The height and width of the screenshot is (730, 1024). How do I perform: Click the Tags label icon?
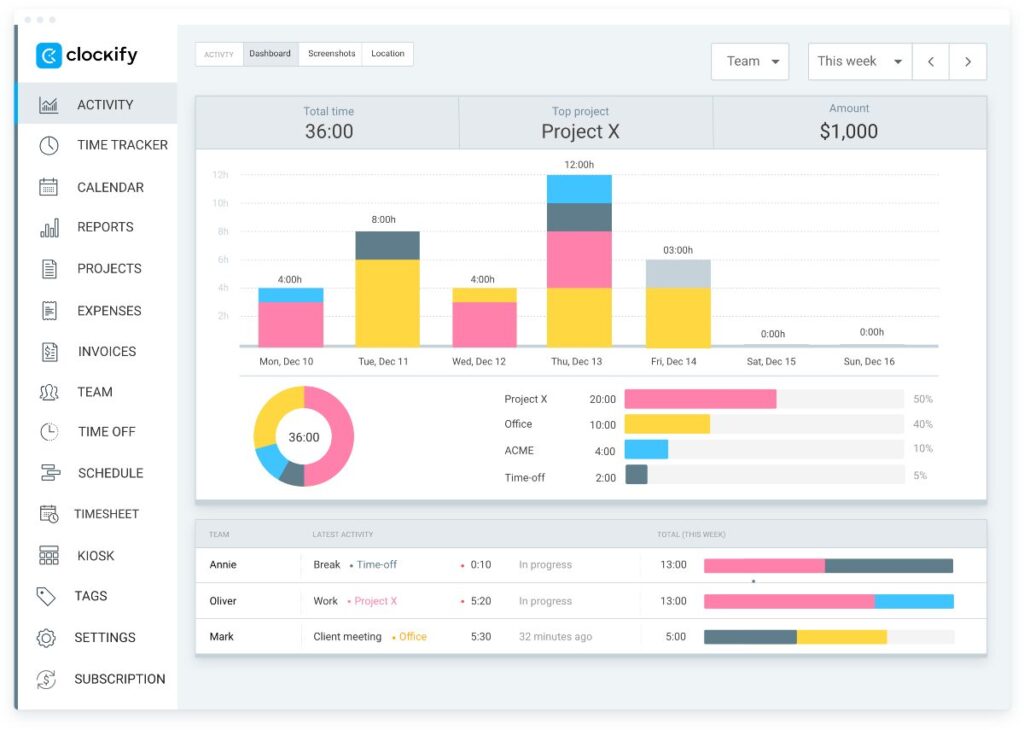click(x=46, y=596)
